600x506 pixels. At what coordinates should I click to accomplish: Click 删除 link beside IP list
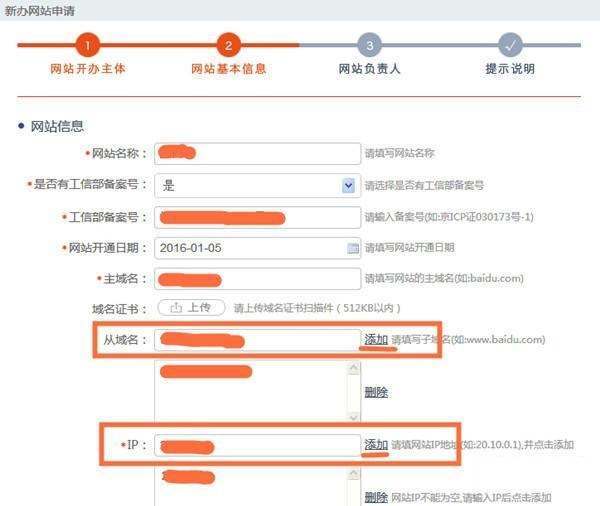tap(376, 498)
